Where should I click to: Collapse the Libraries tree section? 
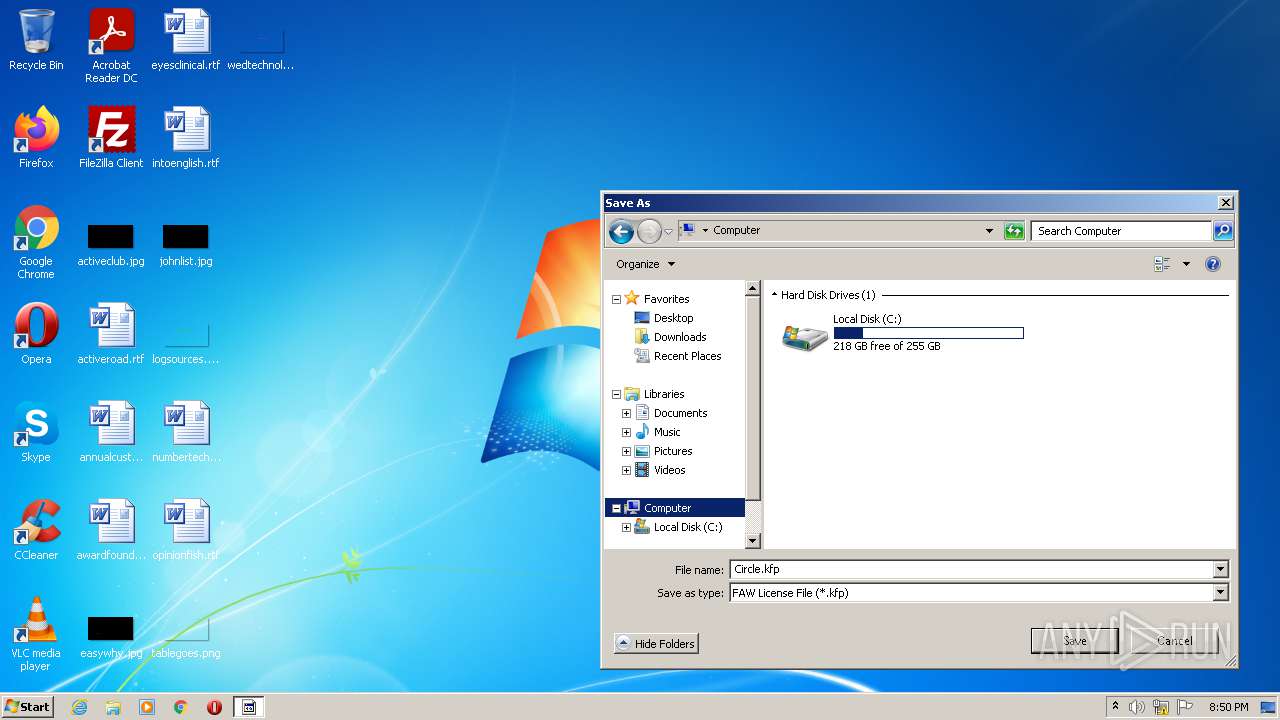coord(616,394)
